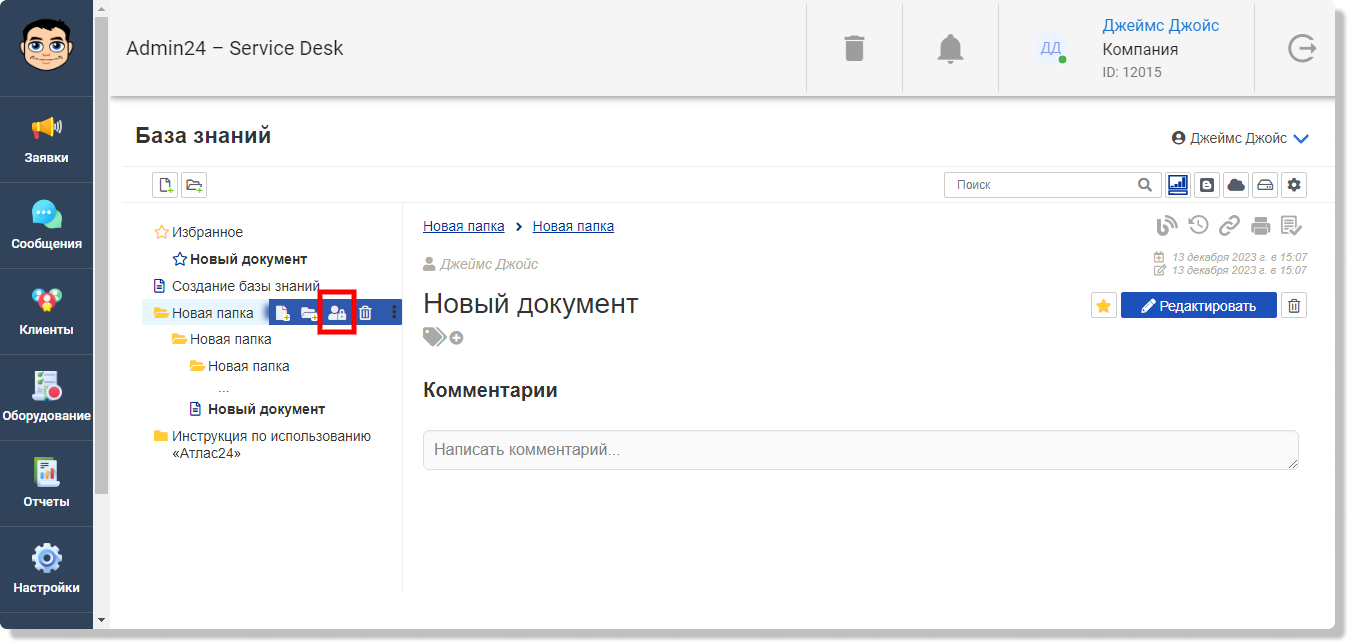Open notifications bell in the header
This screenshot has height=643, width=1349.
click(x=950, y=48)
